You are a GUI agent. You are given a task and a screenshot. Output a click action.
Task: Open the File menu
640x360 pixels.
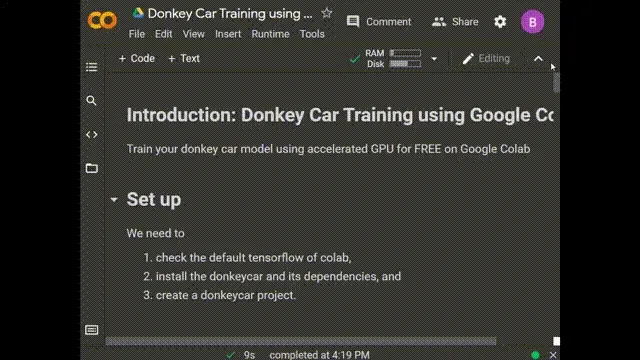pos(137,34)
